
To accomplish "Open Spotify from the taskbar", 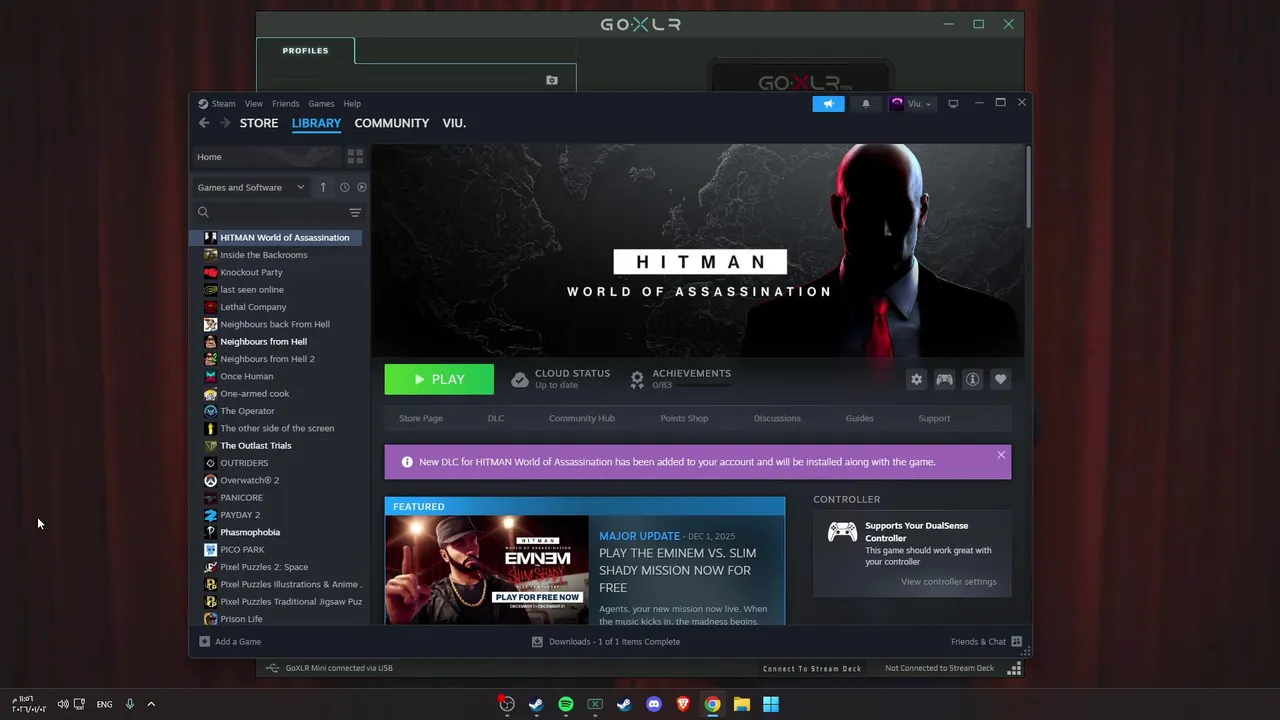I will pyautogui.click(x=566, y=704).
